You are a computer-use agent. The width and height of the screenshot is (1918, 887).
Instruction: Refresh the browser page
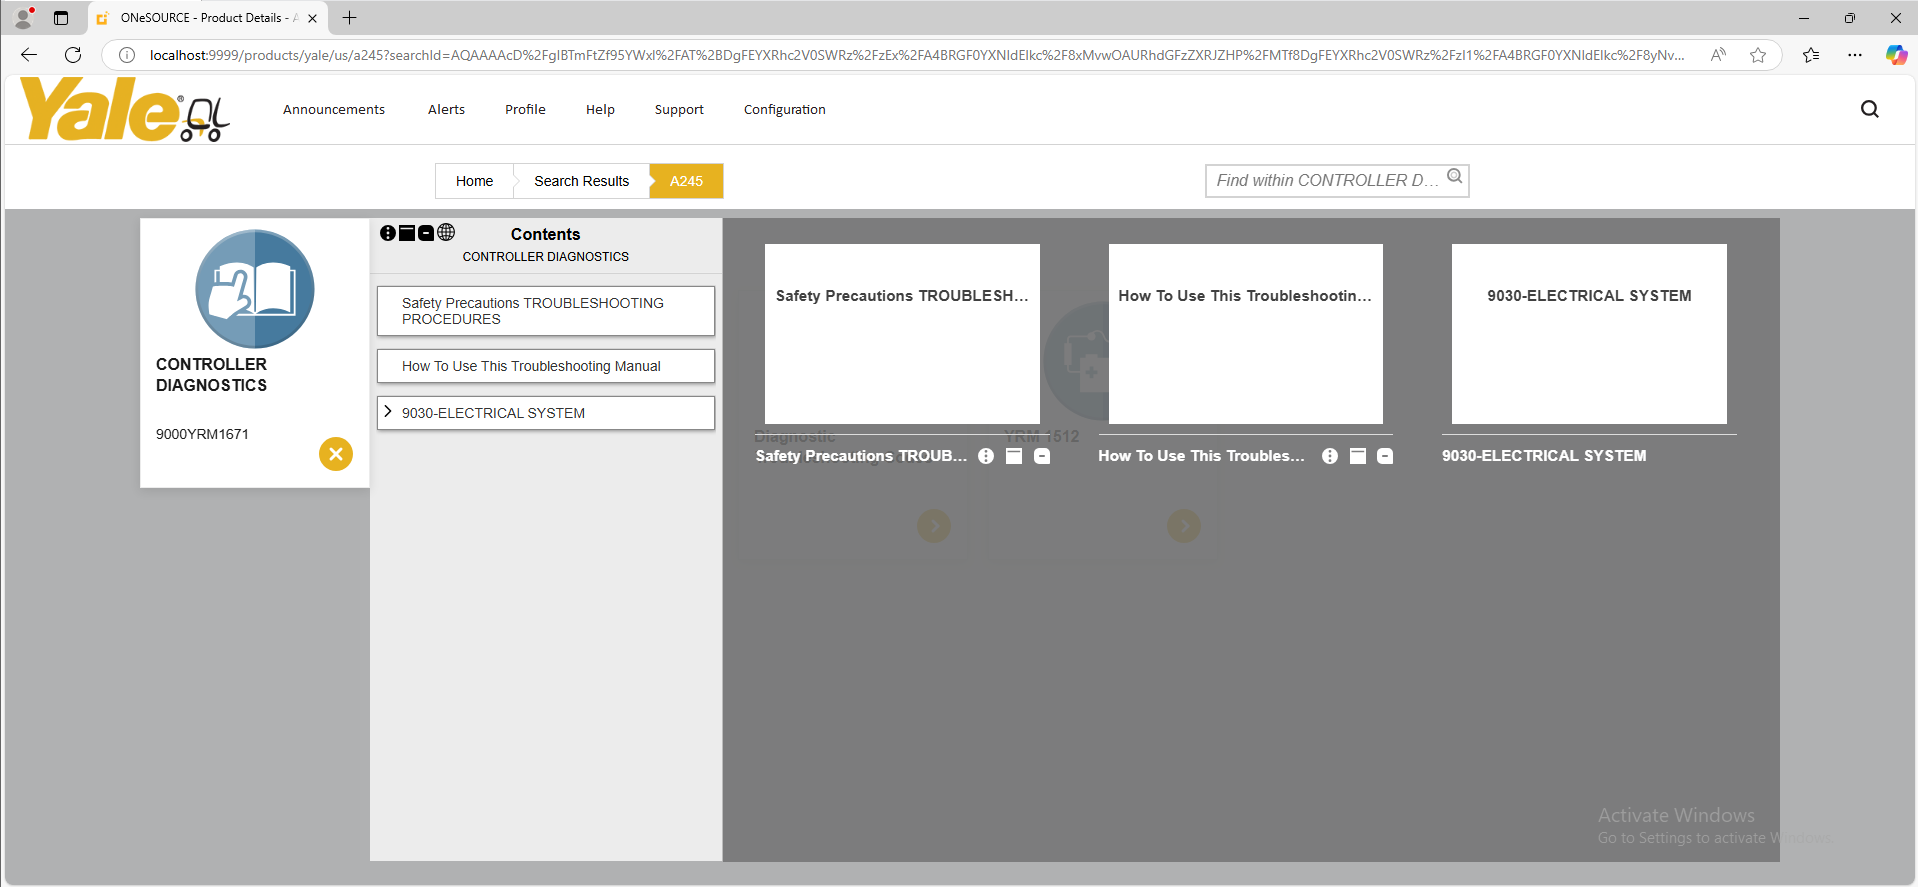pos(73,55)
